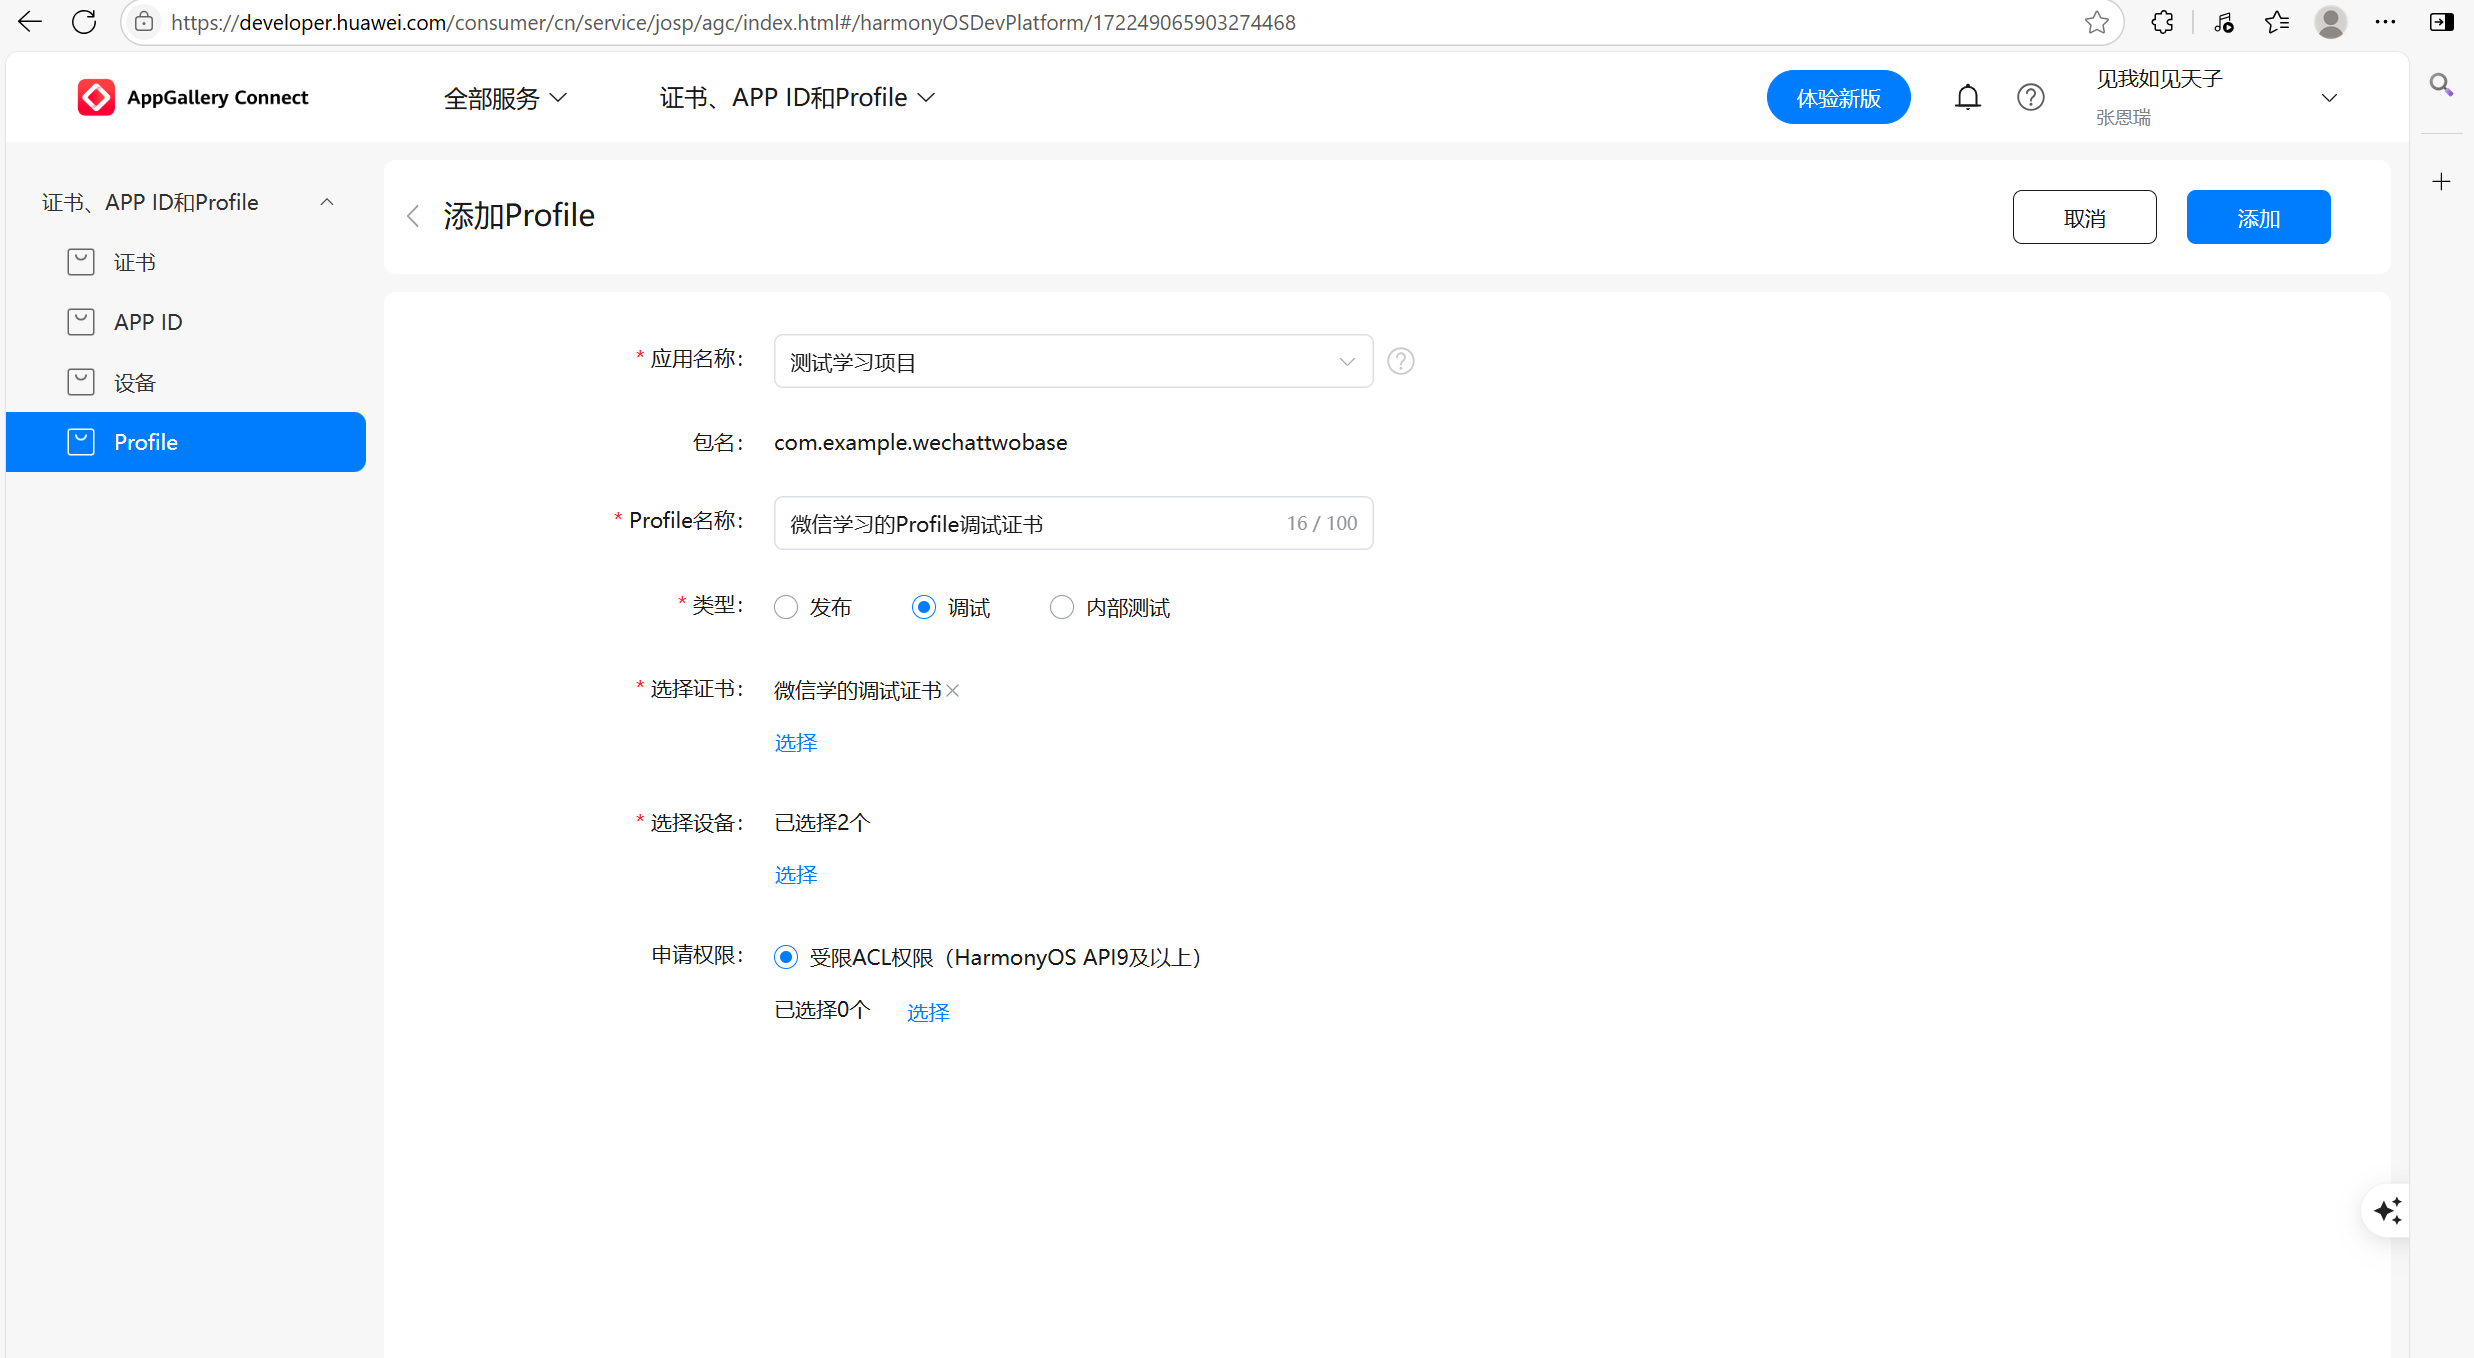Collapse the 证书、APP ID和Profile sidebar group

(327, 202)
